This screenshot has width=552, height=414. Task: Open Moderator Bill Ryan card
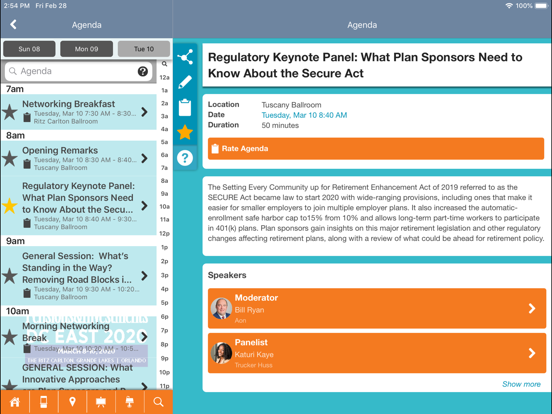(377, 308)
